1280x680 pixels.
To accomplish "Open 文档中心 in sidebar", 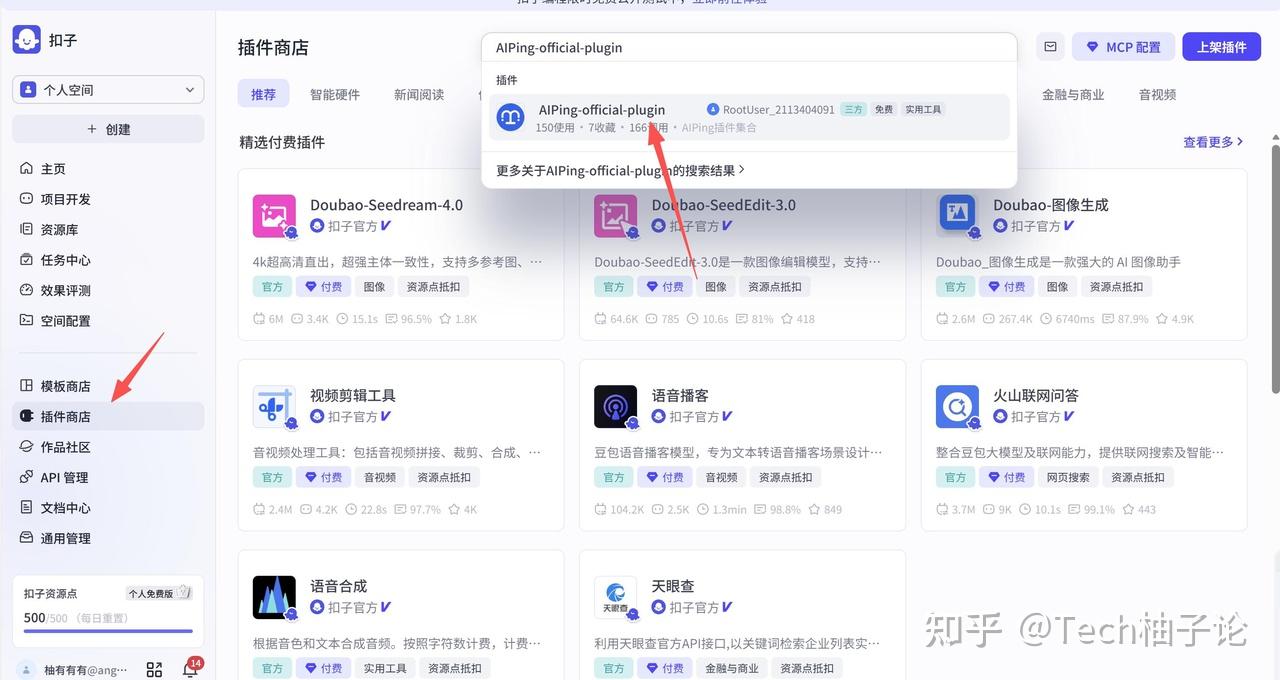I will 108,507.
